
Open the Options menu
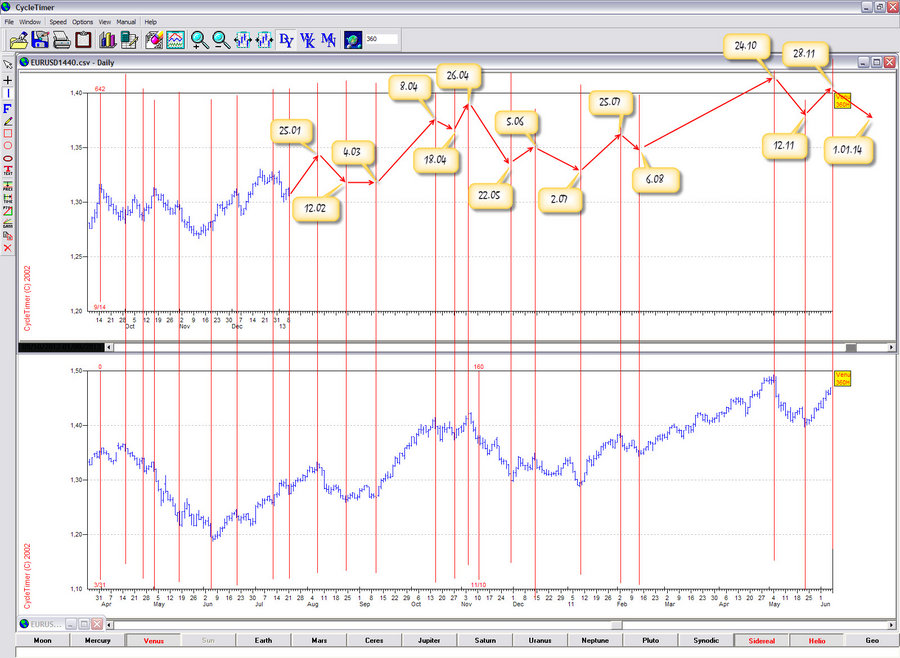(82, 21)
